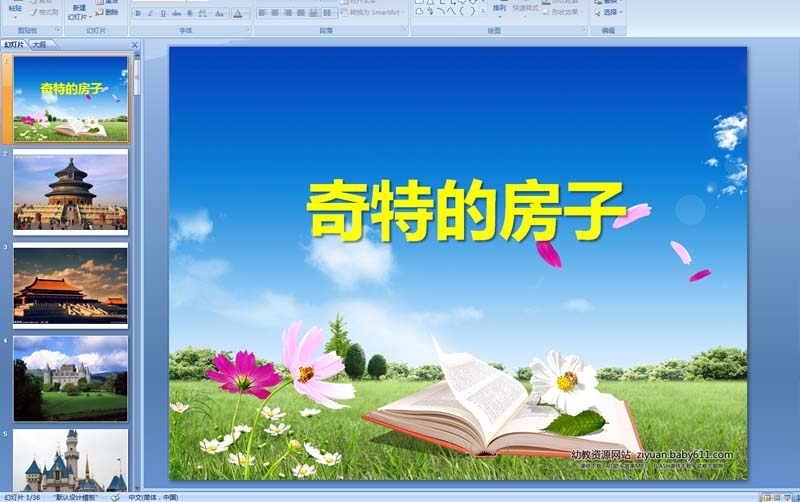800x502 pixels.
Task: Pick arc shape in shapes gallery
Action: 441,11
